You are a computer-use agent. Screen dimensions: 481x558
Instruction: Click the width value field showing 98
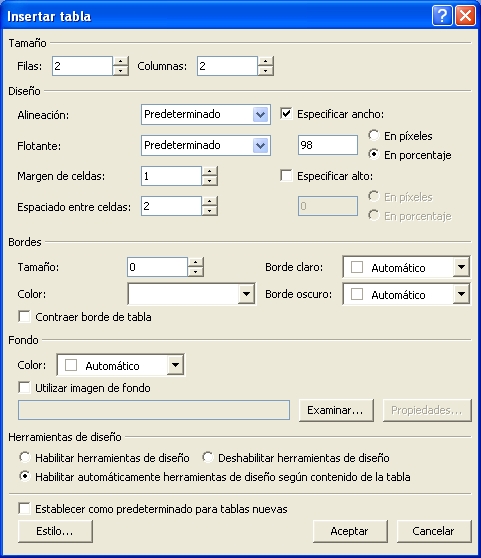[328, 145]
